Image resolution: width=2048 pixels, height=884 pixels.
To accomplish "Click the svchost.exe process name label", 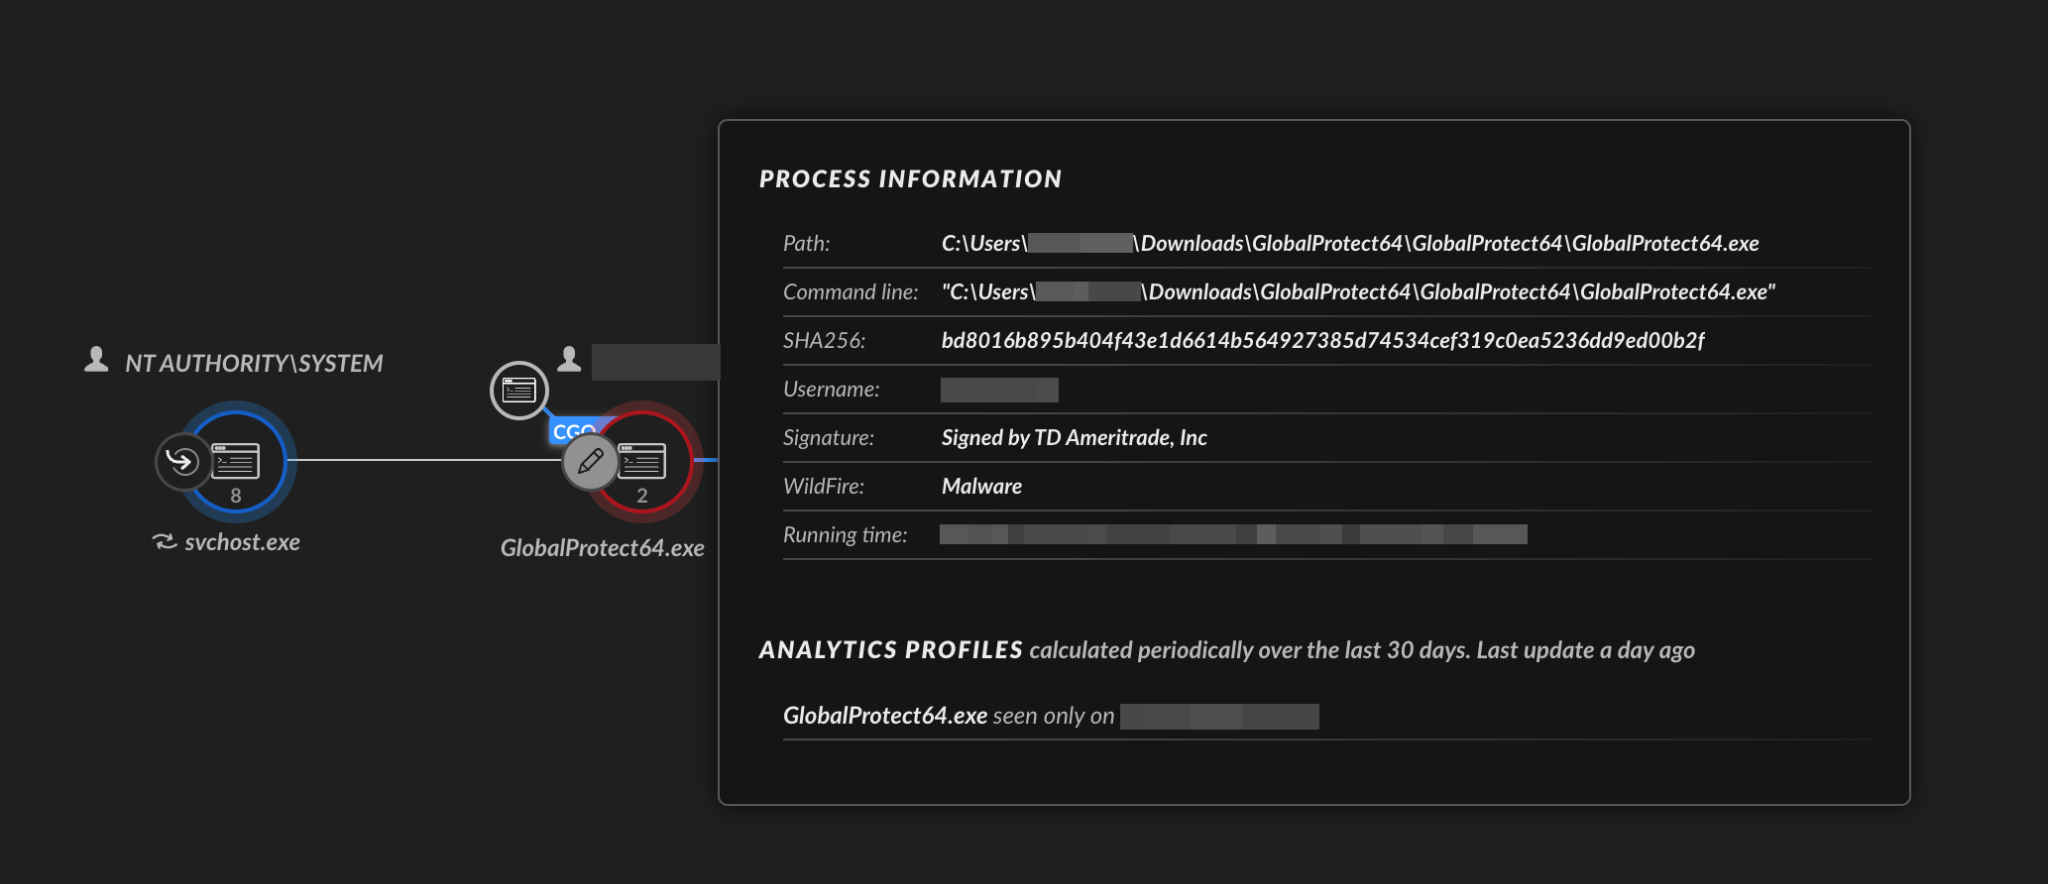I will (x=243, y=543).
